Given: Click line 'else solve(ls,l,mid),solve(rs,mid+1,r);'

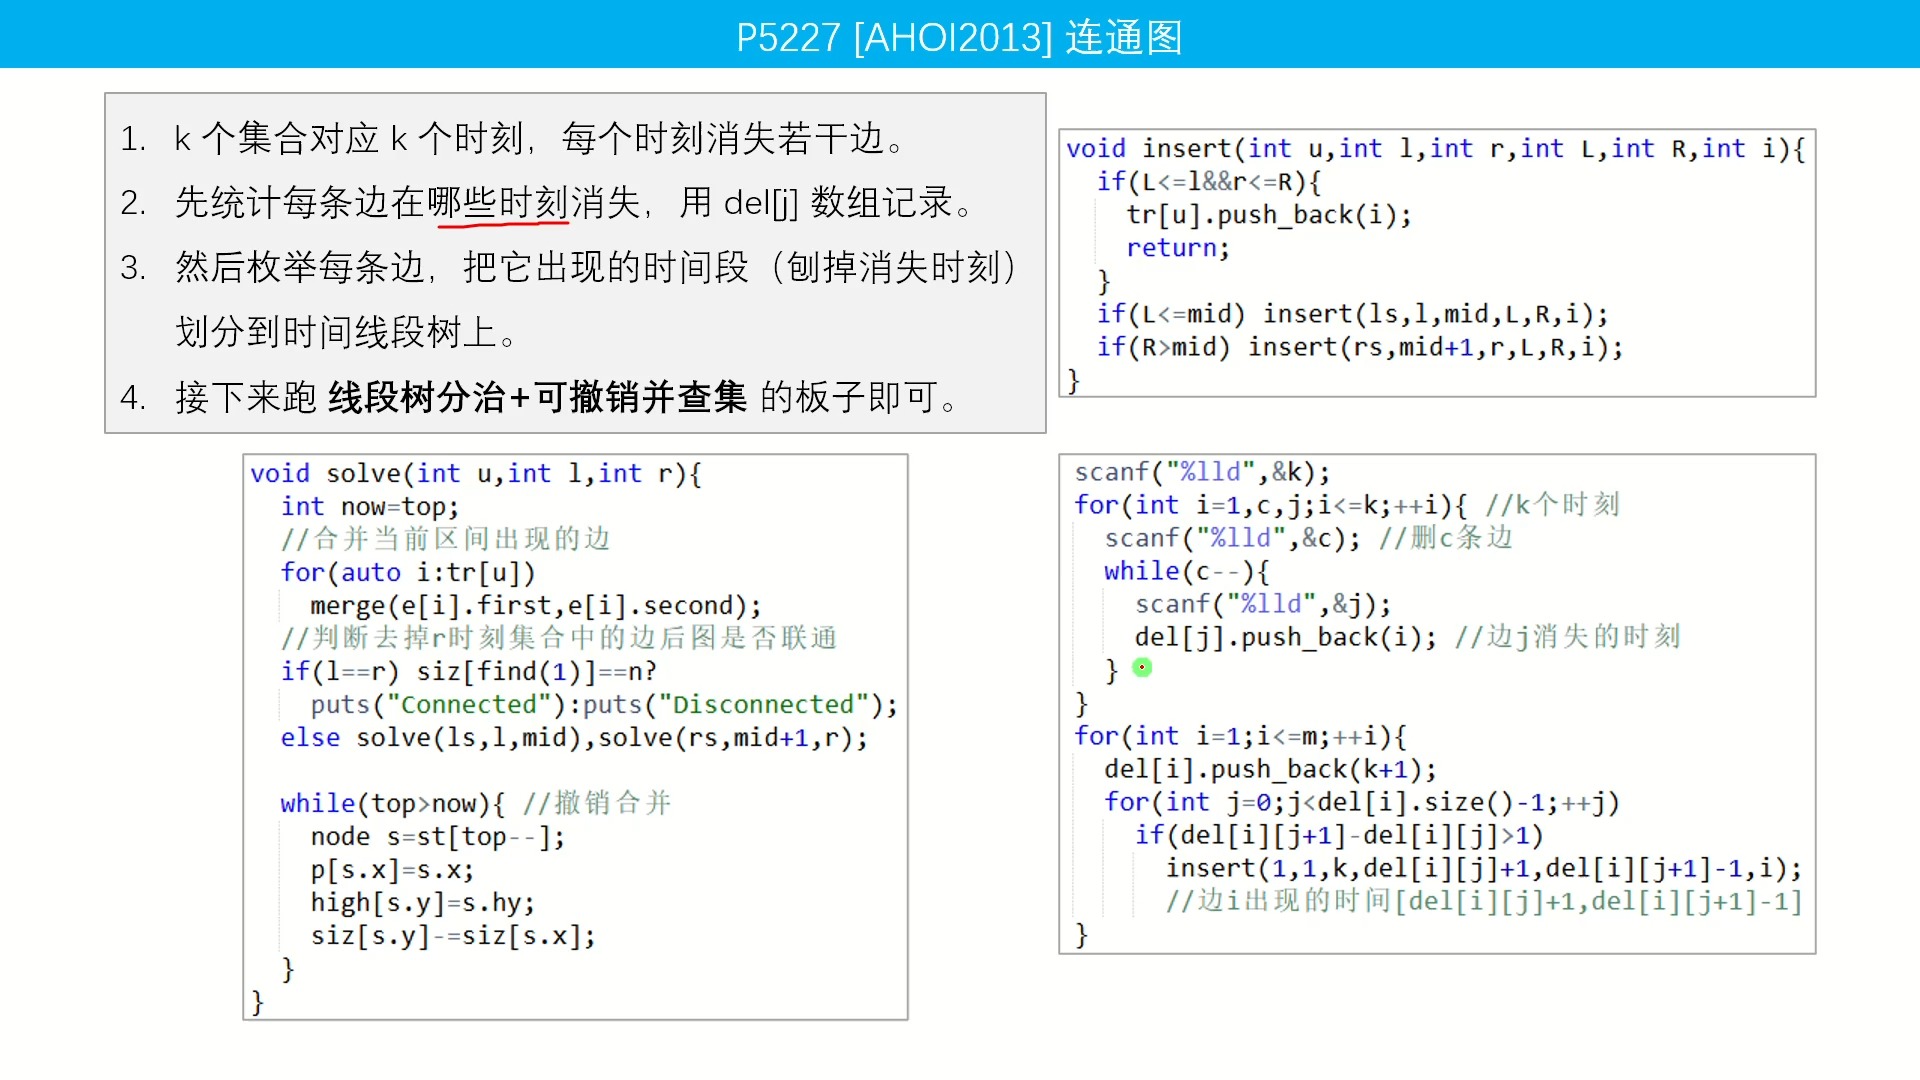Looking at the screenshot, I should pos(574,737).
